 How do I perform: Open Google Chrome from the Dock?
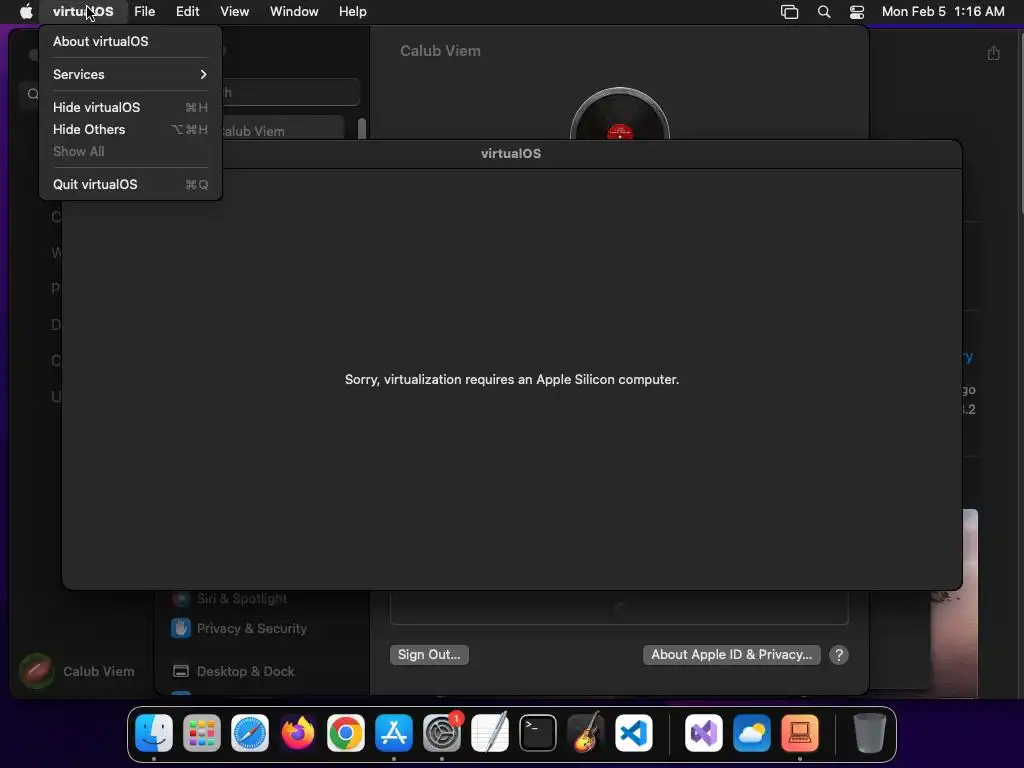pyautogui.click(x=345, y=733)
